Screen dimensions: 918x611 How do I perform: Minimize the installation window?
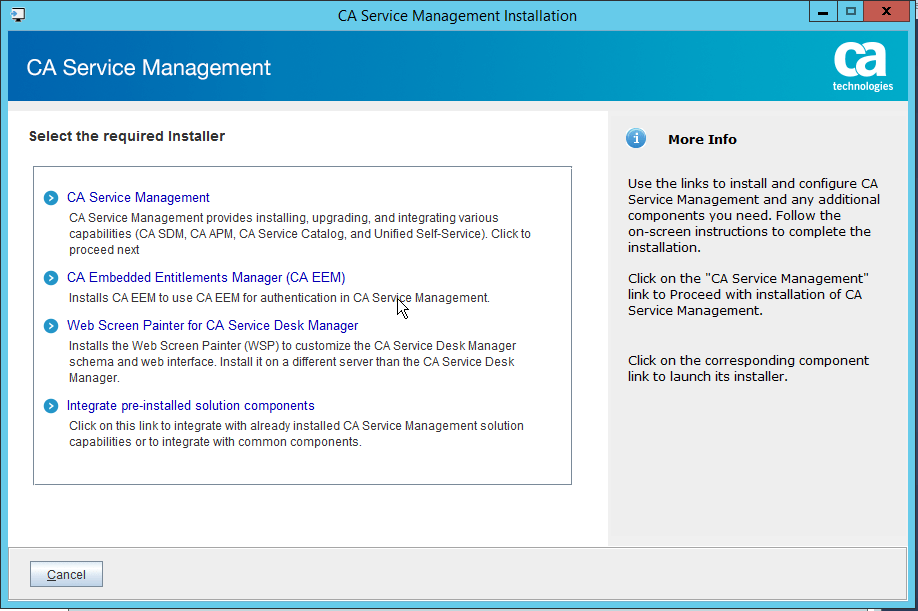point(823,12)
